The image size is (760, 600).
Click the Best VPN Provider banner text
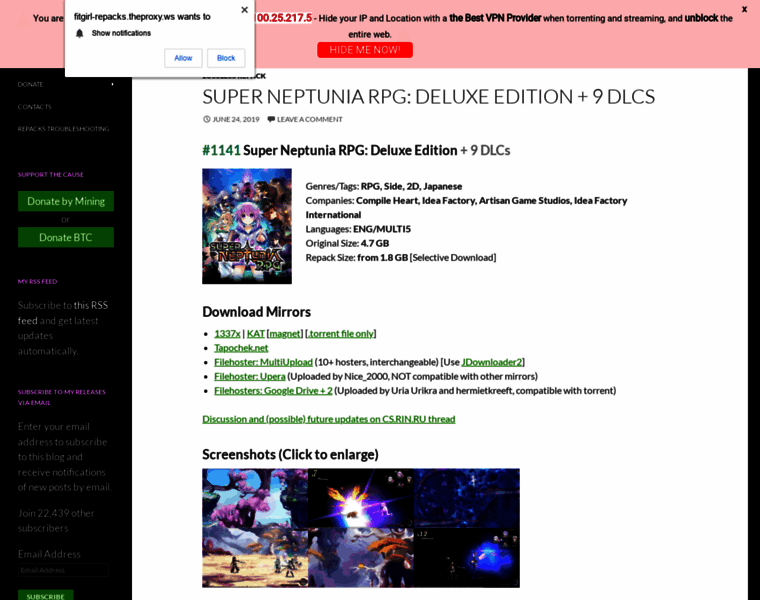tap(495, 18)
